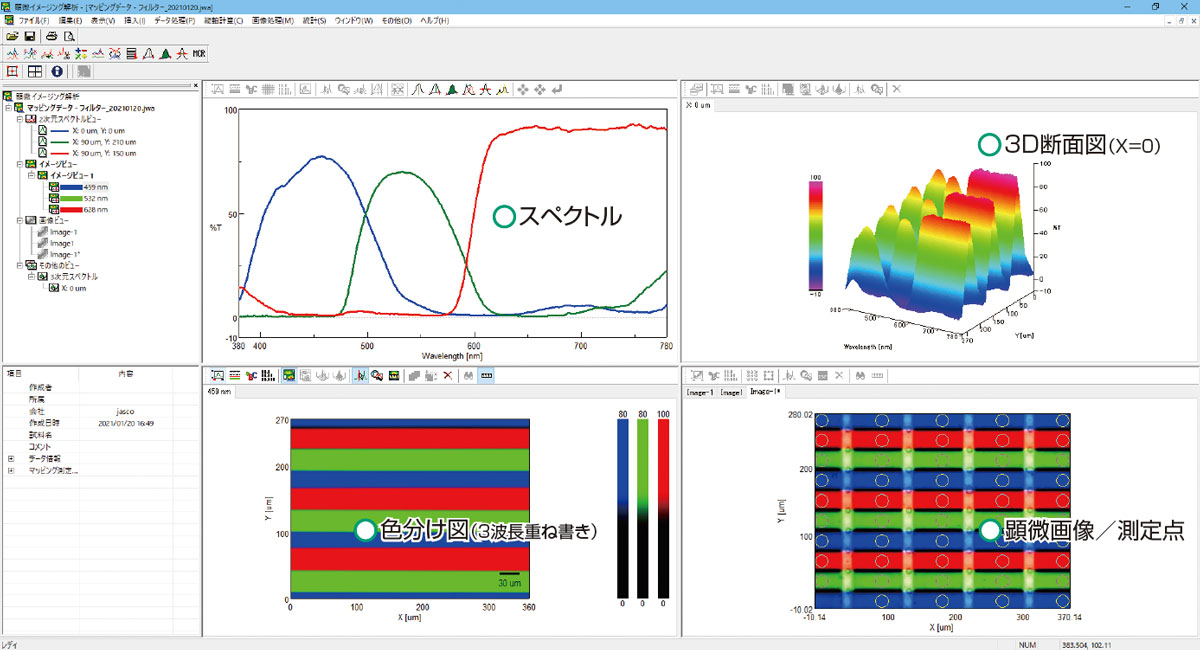Save the data using the floppy disk icon

31,37
